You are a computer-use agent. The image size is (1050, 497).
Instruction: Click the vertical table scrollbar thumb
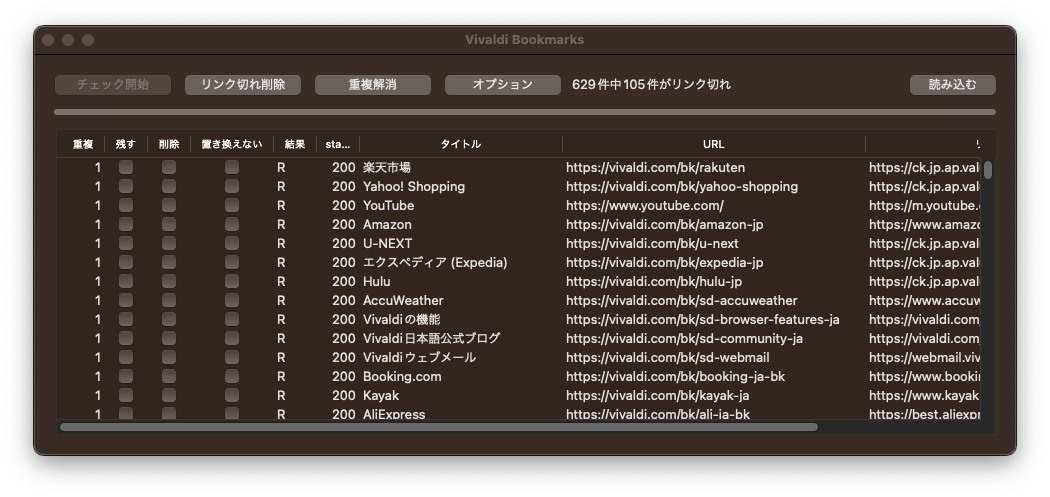pos(988,169)
